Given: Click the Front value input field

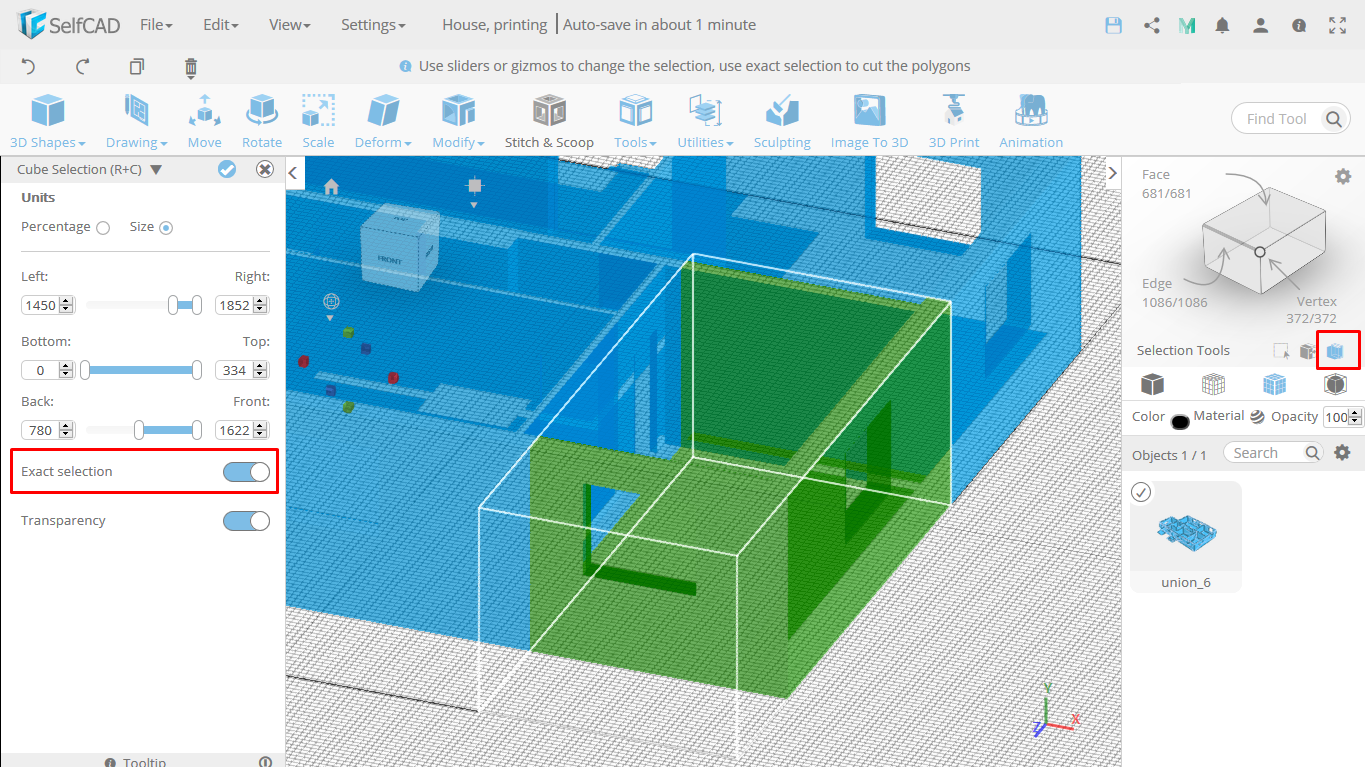Looking at the screenshot, I should (243, 430).
